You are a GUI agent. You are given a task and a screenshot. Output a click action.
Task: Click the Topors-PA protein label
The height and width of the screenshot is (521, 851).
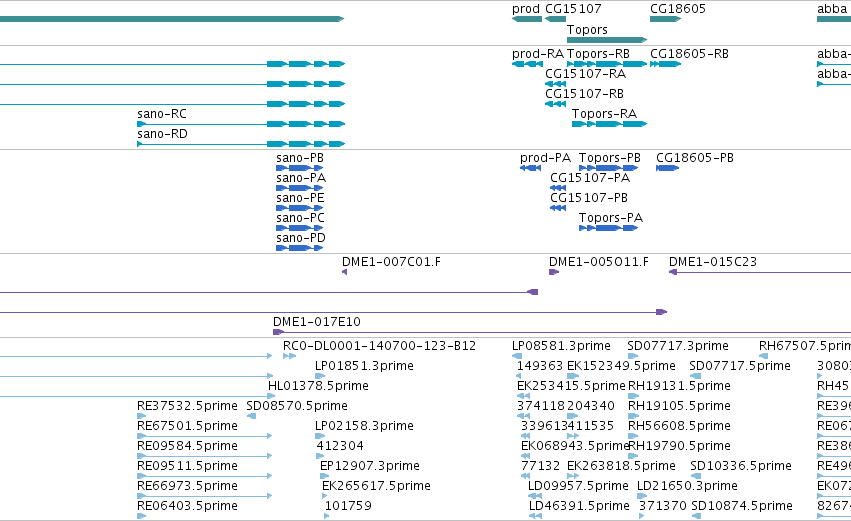coord(611,219)
